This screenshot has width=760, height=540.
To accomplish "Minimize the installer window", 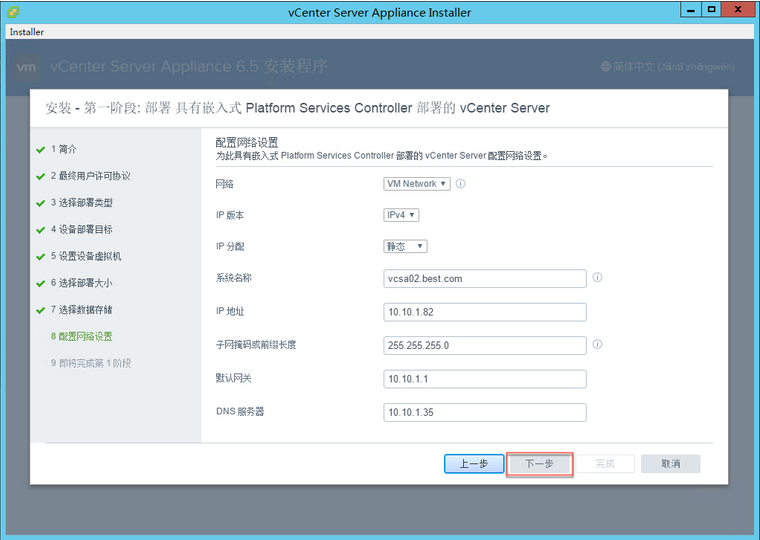I will pos(691,10).
